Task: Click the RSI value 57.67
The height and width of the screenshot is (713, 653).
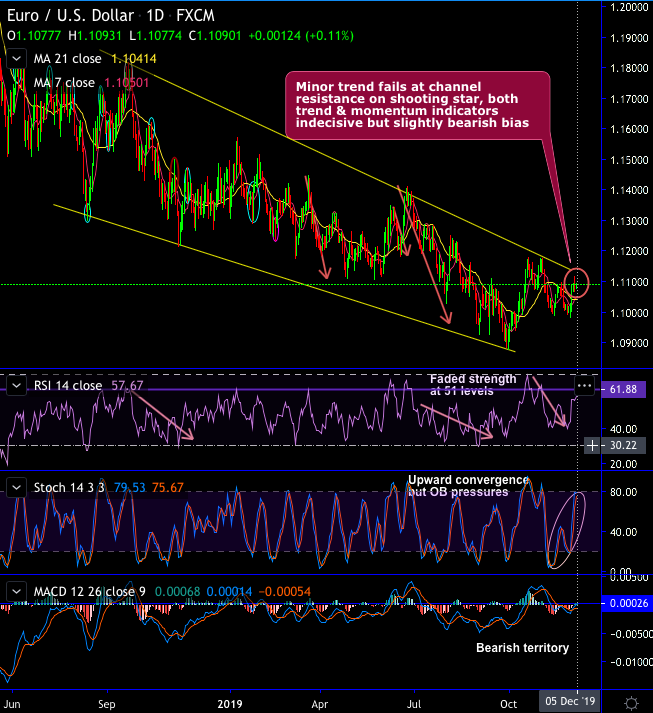Action: tap(127, 386)
